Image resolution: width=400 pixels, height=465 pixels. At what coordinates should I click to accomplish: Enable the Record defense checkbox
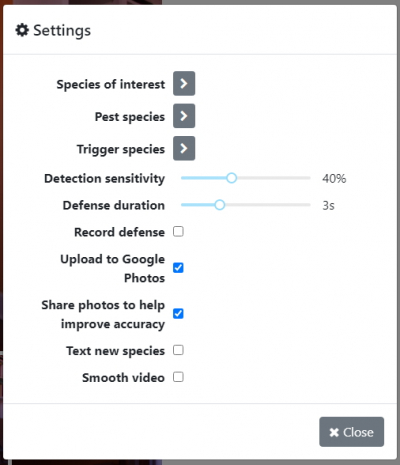coord(178,231)
